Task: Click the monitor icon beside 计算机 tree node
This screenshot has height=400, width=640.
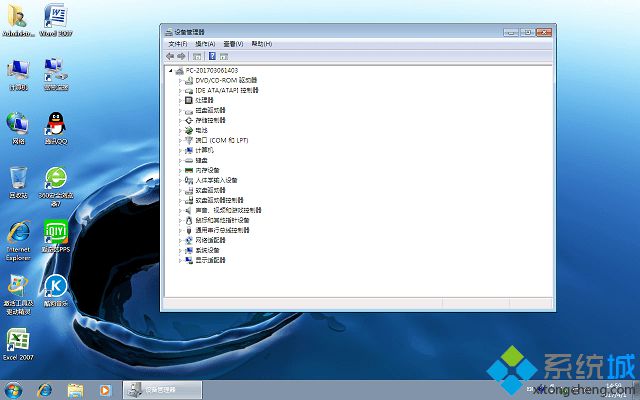Action: click(189, 151)
